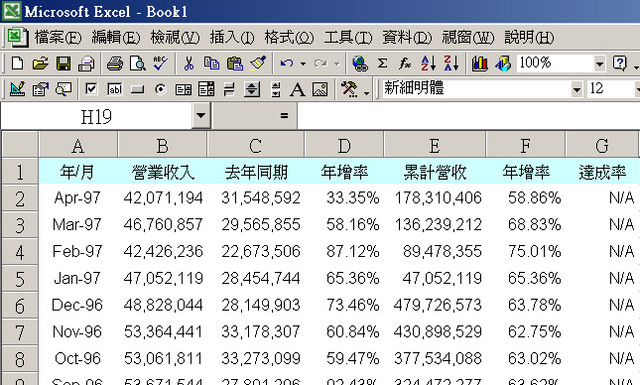Insert a List Box control icon
The width and height of the screenshot is (640, 385).
(x=183, y=89)
